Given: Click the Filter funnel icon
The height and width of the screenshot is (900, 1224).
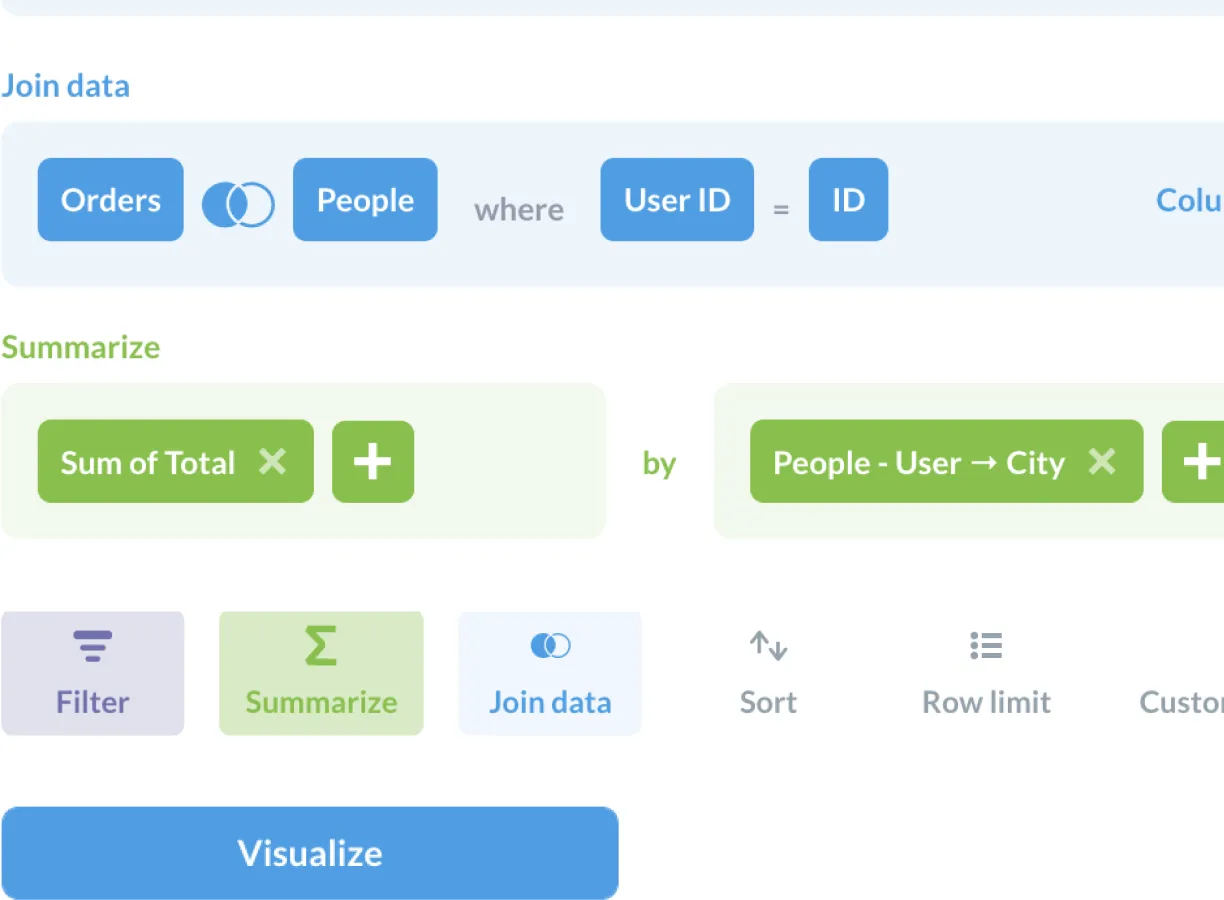Looking at the screenshot, I should point(92,646).
